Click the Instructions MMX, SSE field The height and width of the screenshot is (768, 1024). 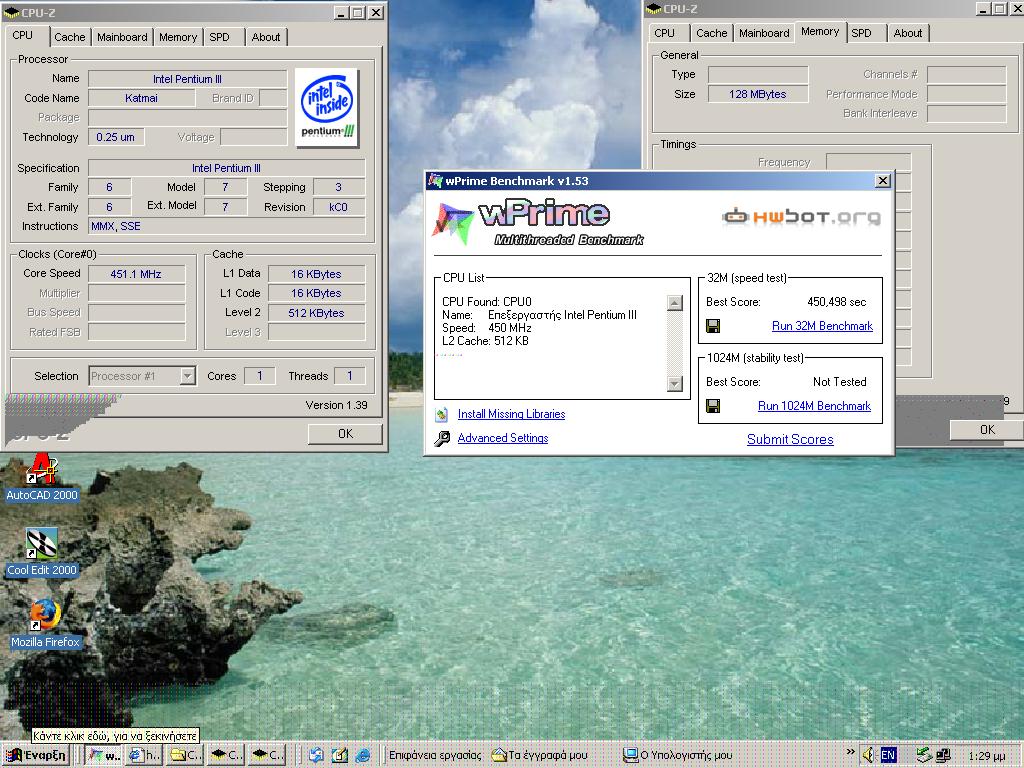point(227,226)
